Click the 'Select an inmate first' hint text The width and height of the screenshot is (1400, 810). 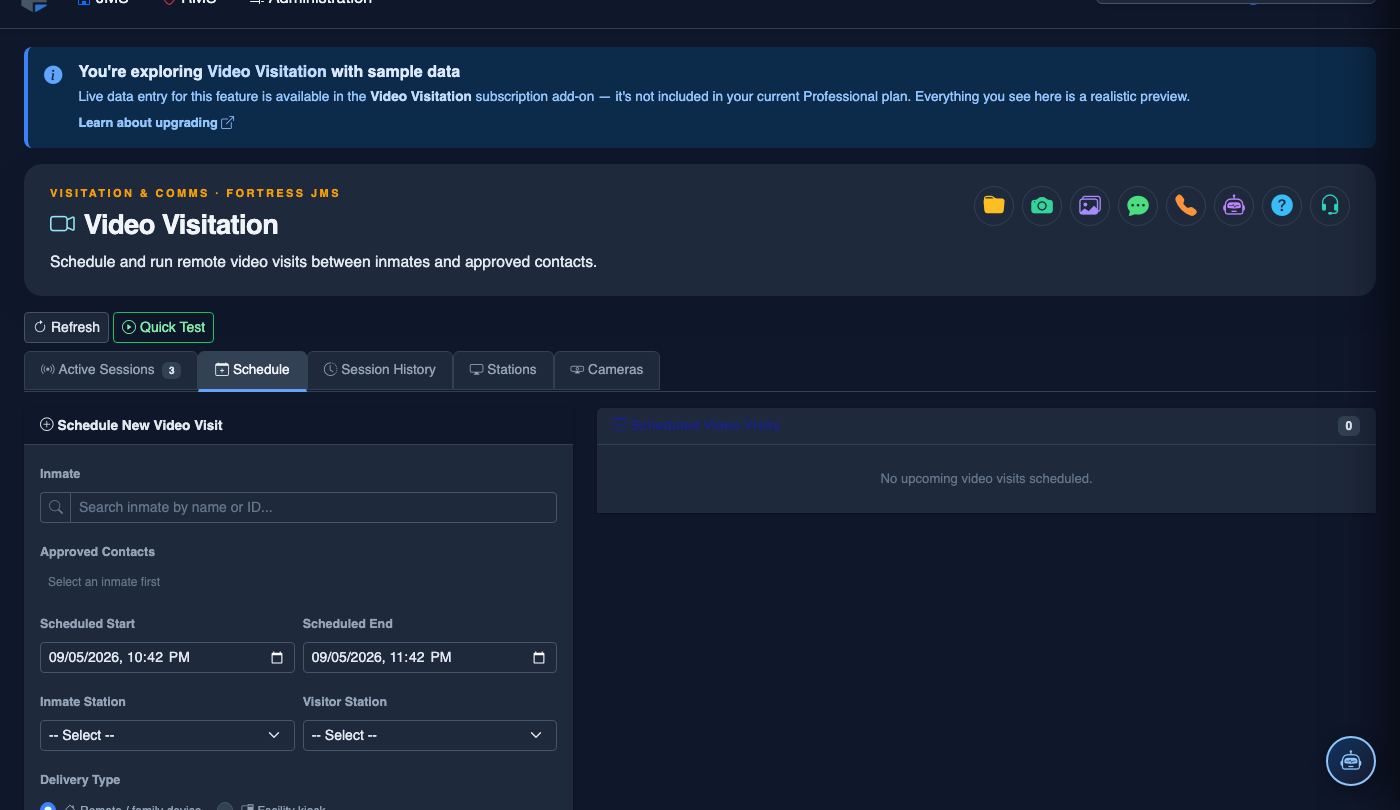[104, 582]
